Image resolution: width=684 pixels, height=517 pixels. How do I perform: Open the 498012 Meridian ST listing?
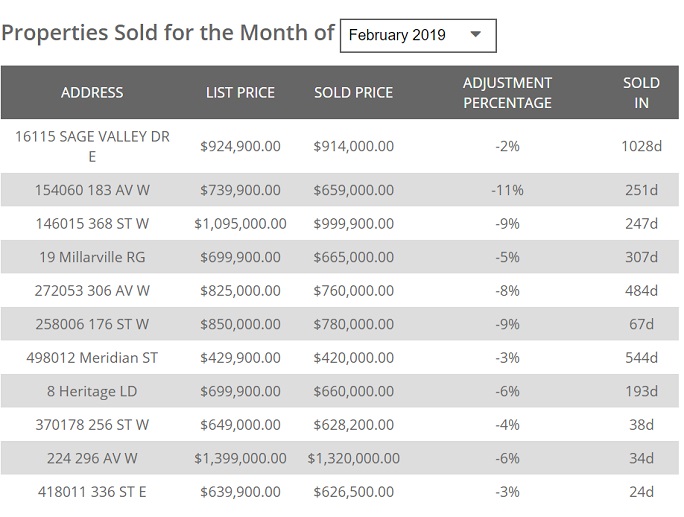[x=92, y=358]
